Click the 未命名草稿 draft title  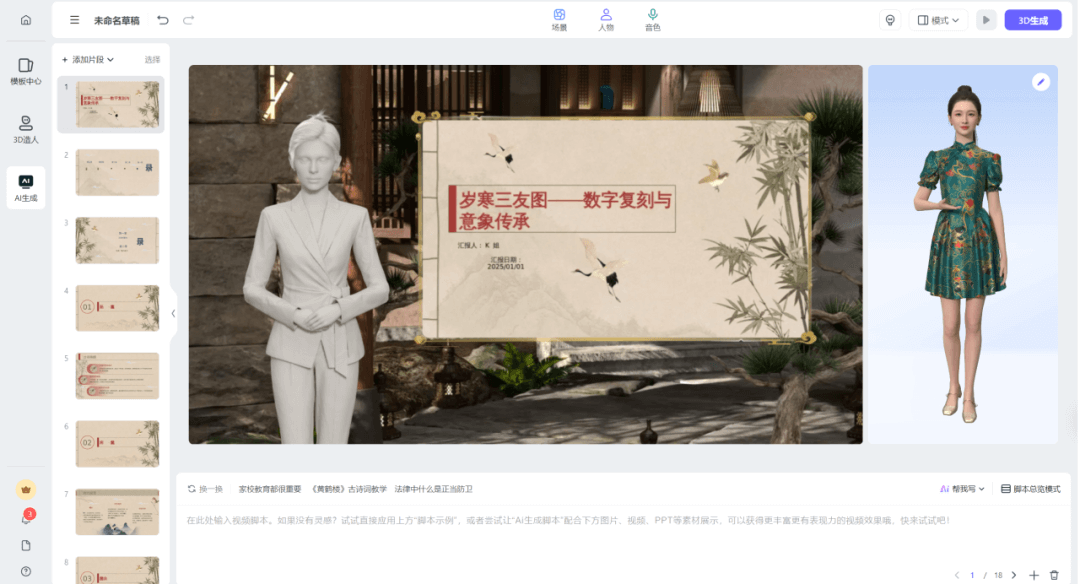click(116, 21)
